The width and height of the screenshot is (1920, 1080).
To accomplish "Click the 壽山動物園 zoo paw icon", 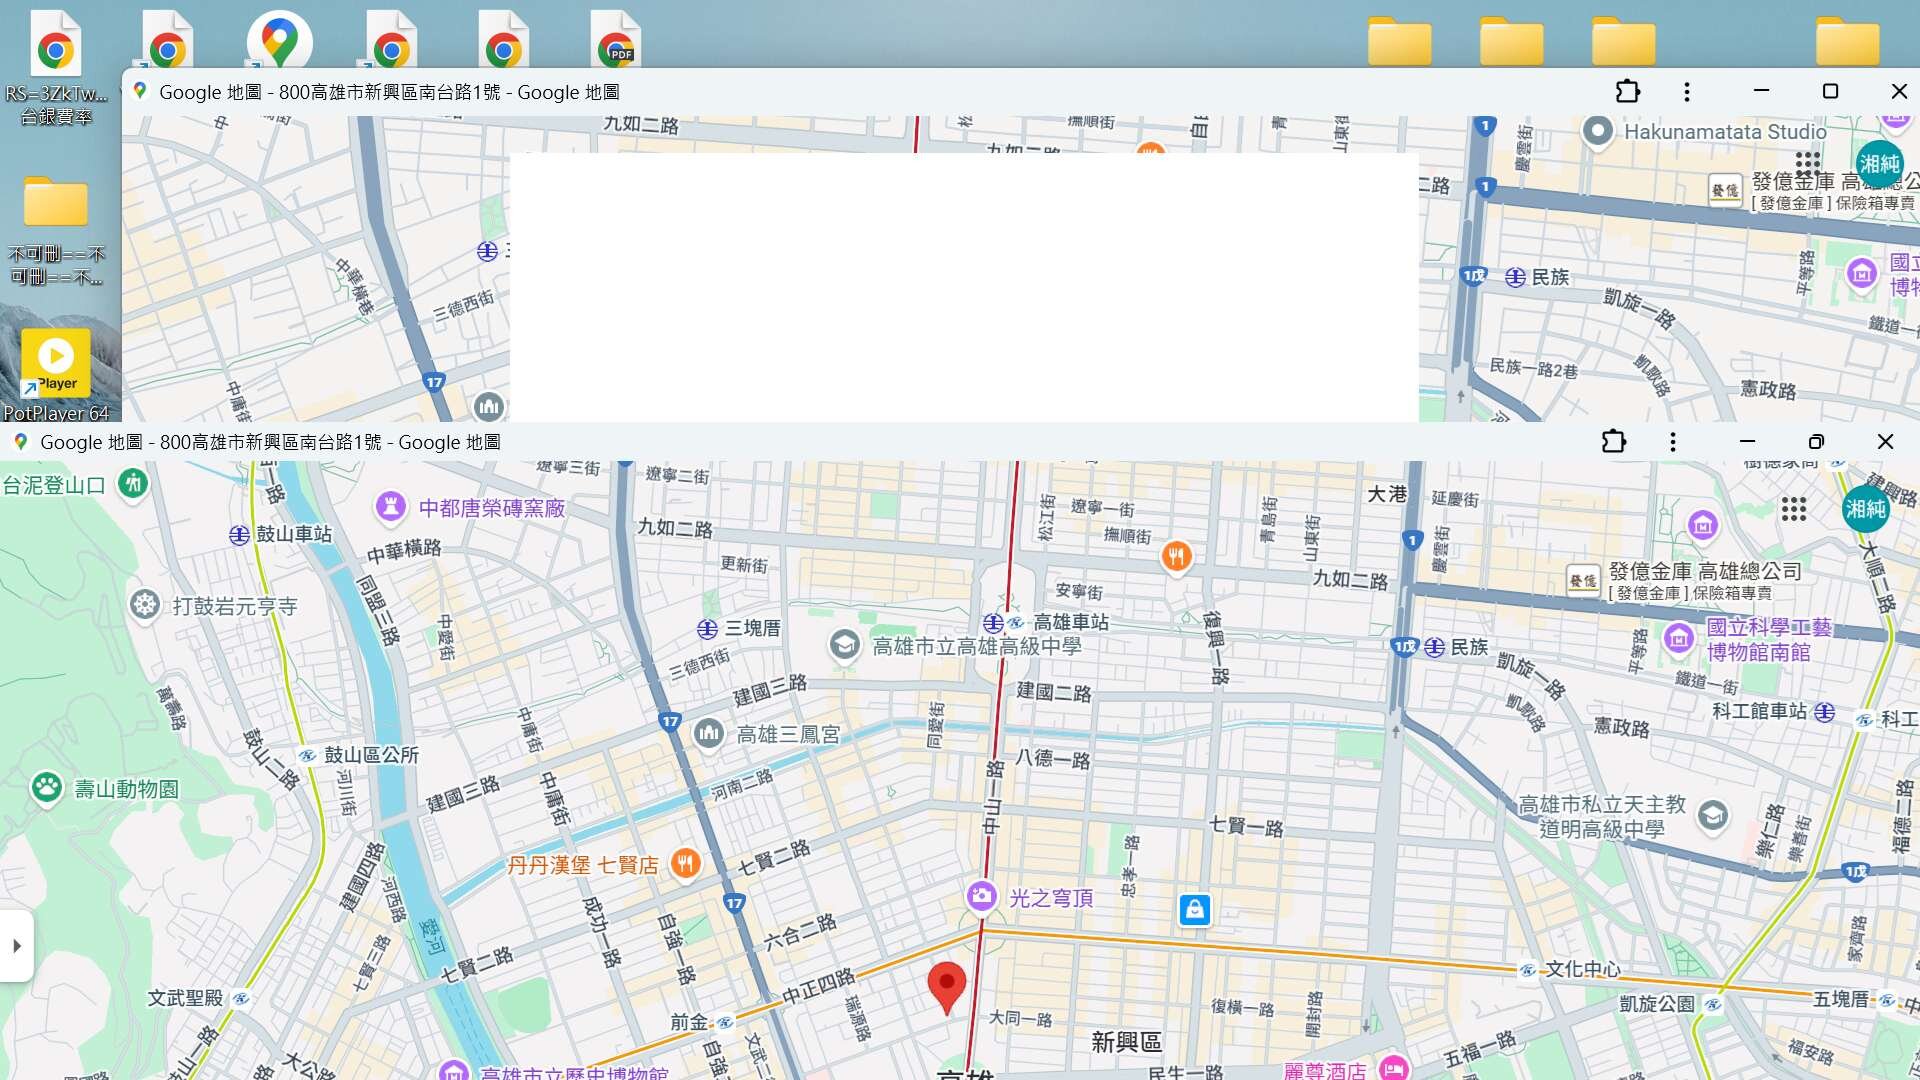I will coord(47,788).
